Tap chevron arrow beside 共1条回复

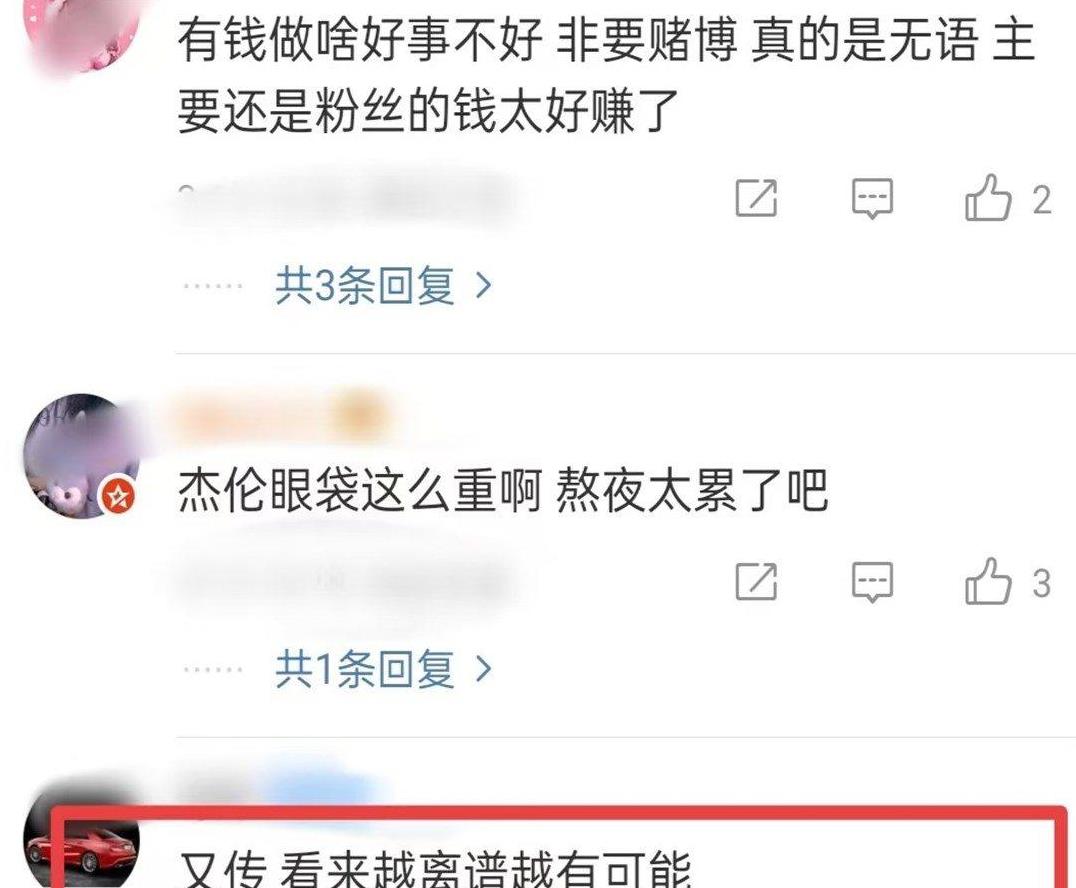483,669
